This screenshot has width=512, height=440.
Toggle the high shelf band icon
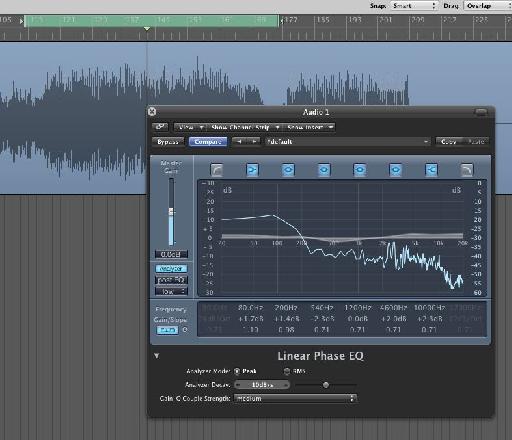click(x=431, y=170)
